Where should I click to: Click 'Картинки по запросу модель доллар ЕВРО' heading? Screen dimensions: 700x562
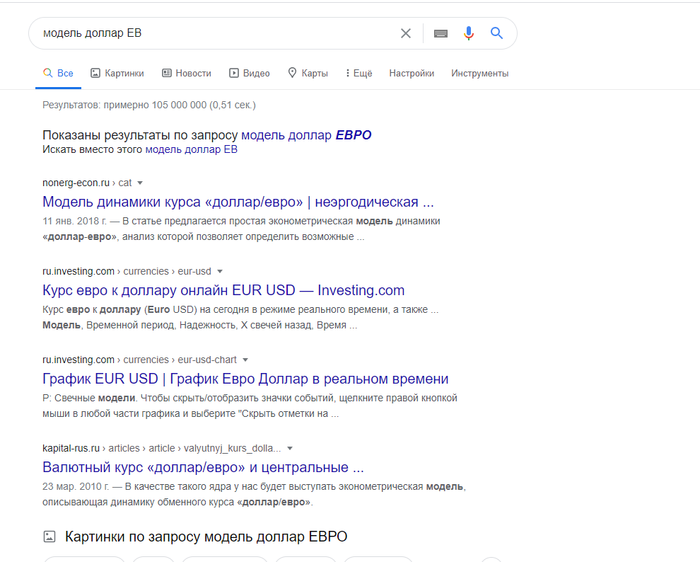[x=206, y=537]
